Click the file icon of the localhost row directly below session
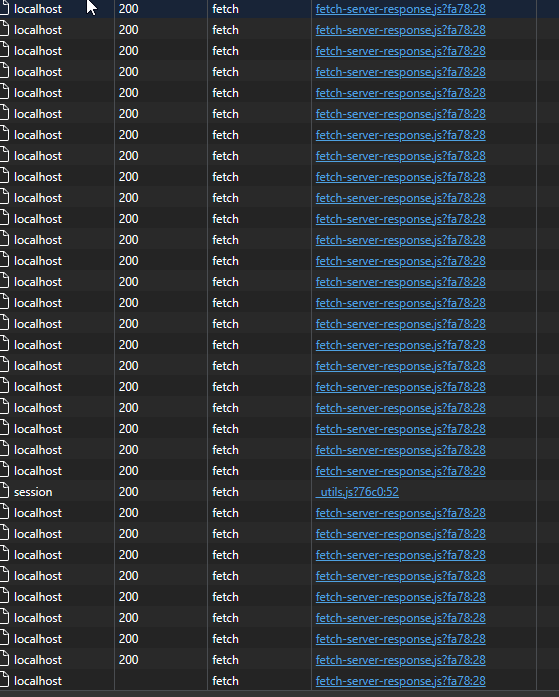 (4, 513)
